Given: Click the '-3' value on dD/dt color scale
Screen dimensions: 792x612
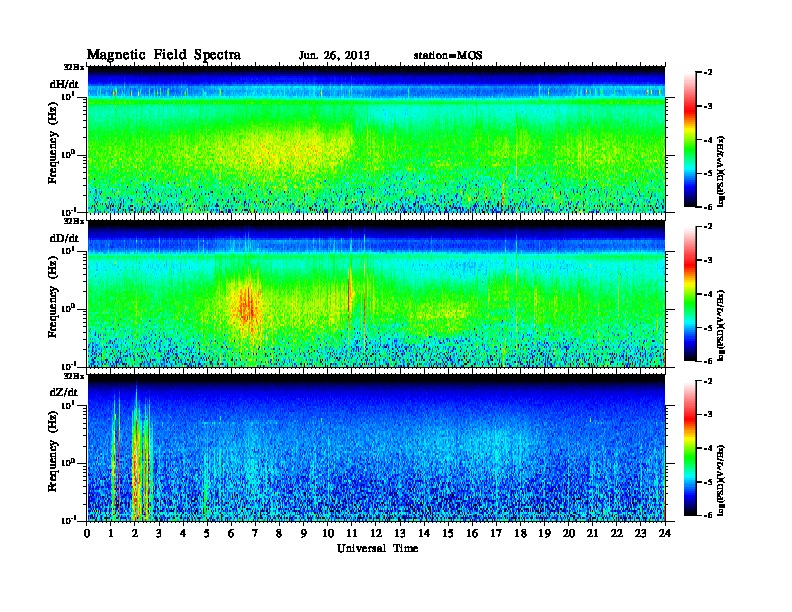Looking at the screenshot, I should [x=708, y=260].
